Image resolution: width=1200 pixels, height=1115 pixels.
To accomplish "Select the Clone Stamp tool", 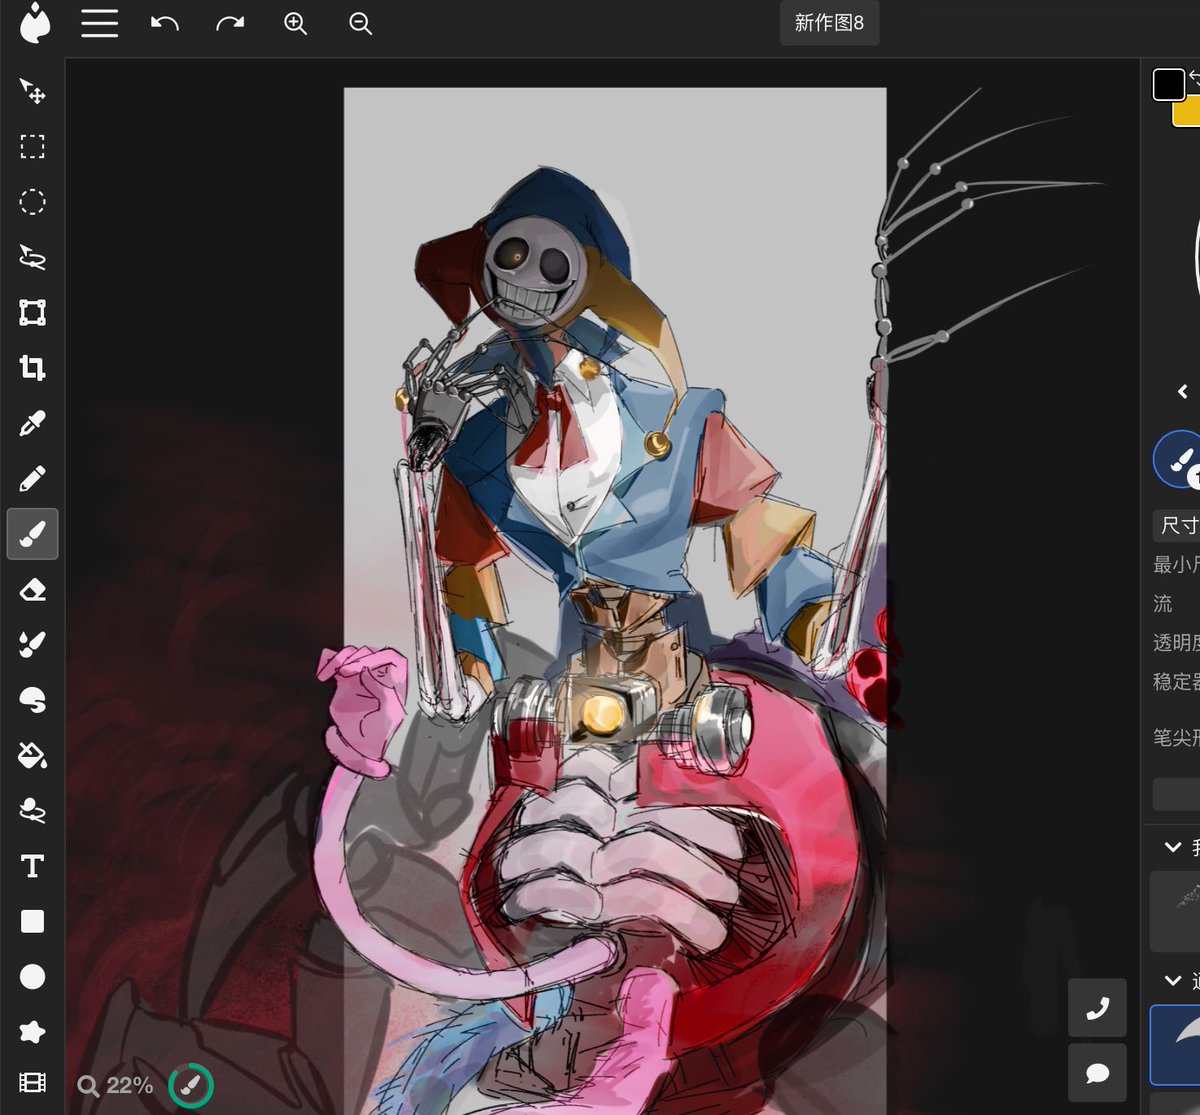I will (32, 810).
